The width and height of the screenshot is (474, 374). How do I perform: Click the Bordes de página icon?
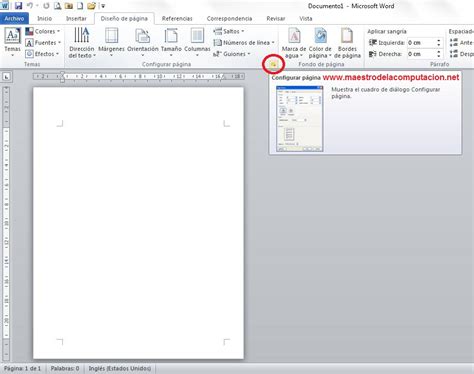pyautogui.click(x=347, y=36)
